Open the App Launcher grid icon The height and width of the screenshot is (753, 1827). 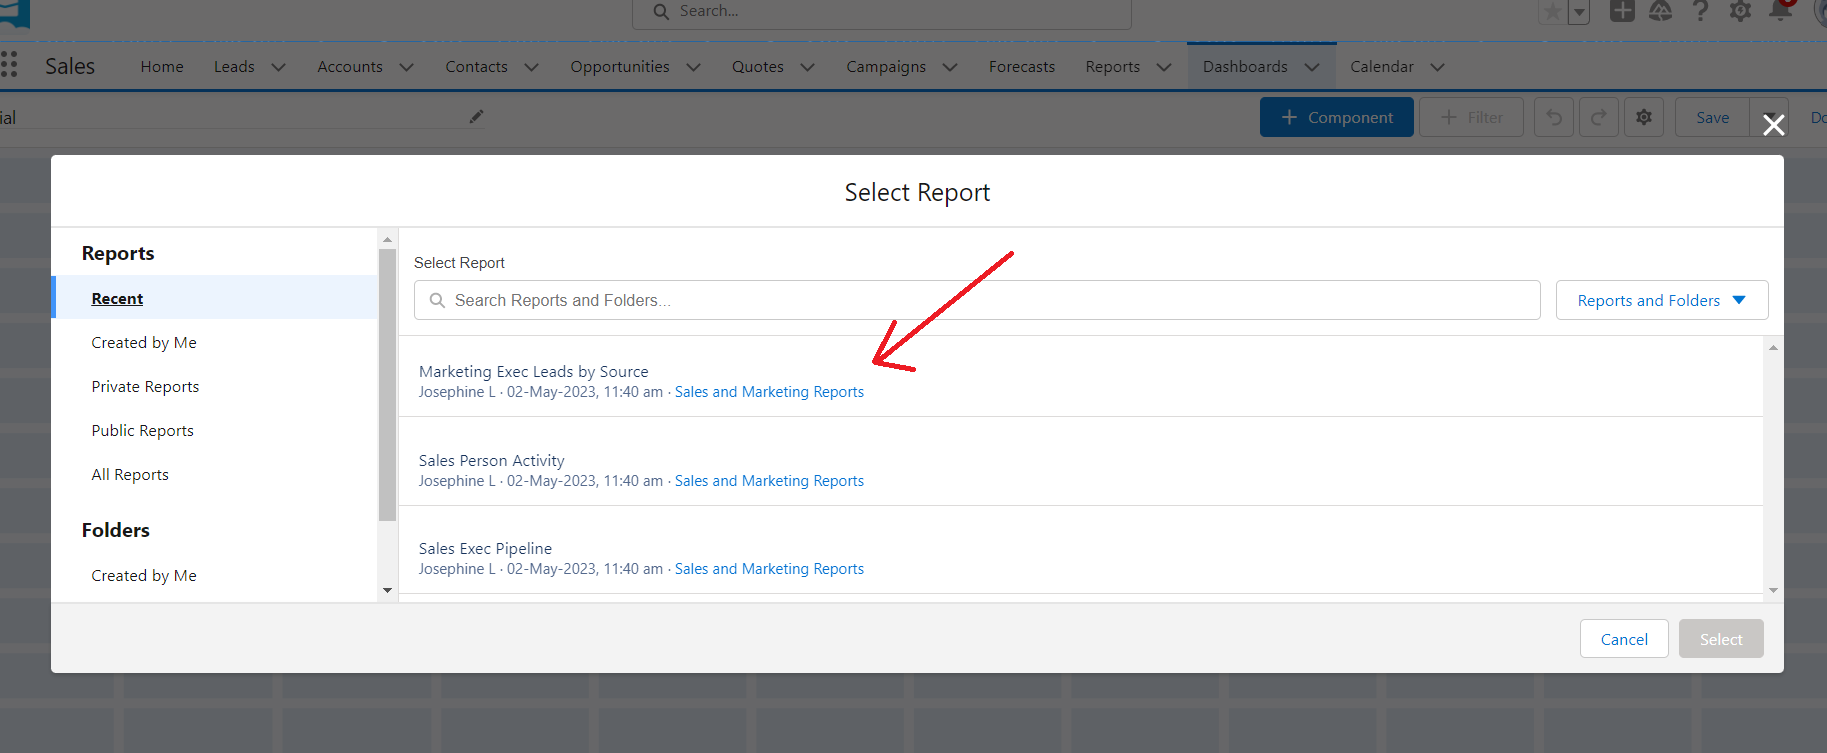click(x=9, y=65)
